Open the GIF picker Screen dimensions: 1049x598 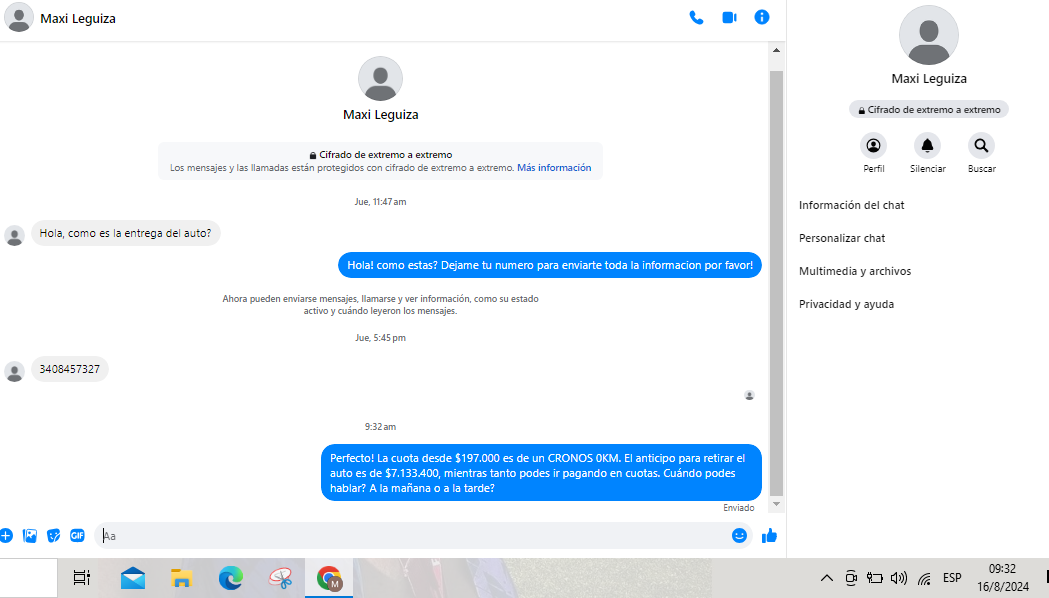tap(77, 535)
